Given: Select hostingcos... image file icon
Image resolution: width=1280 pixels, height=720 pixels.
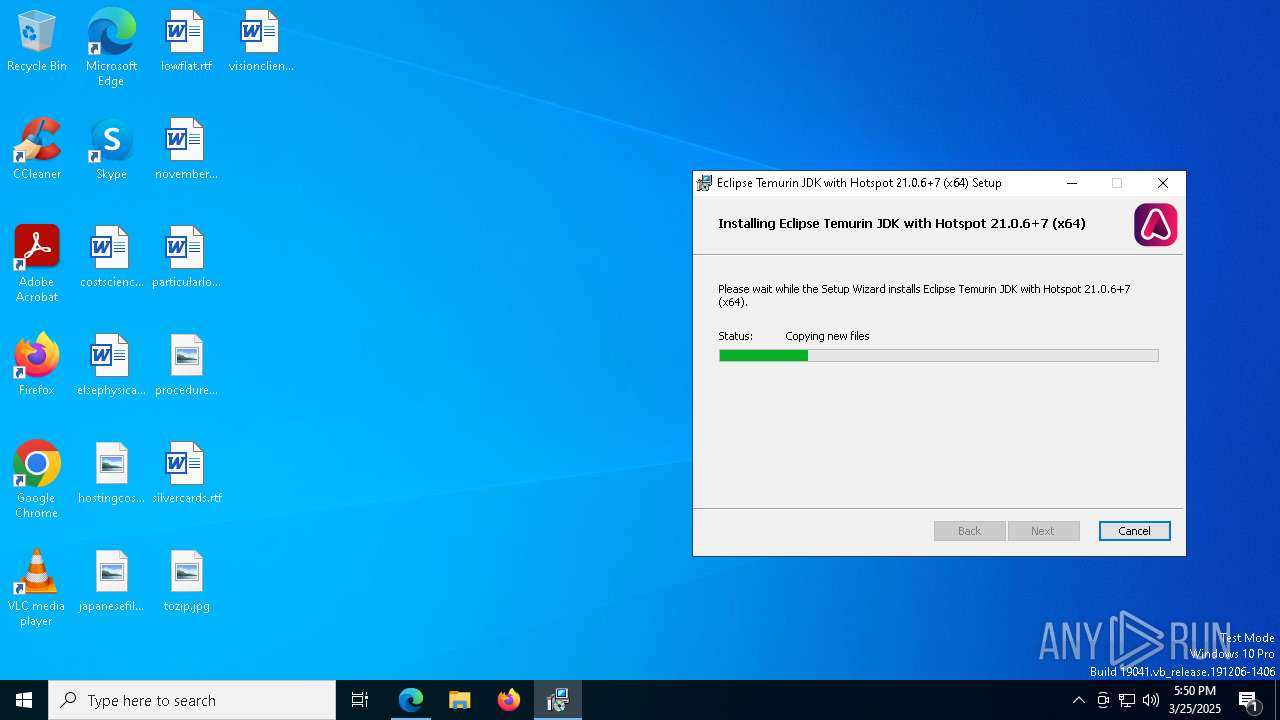Looking at the screenshot, I should (111, 474).
